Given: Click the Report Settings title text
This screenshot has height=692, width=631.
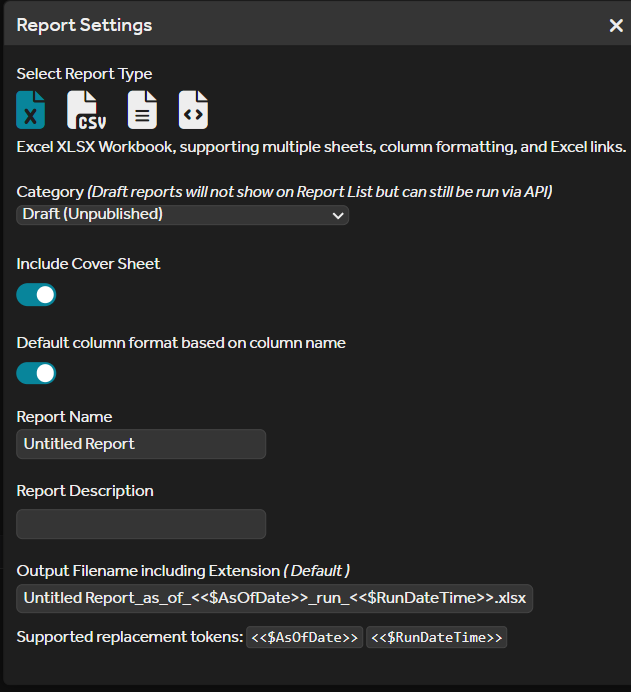Looking at the screenshot, I should (x=84, y=26).
